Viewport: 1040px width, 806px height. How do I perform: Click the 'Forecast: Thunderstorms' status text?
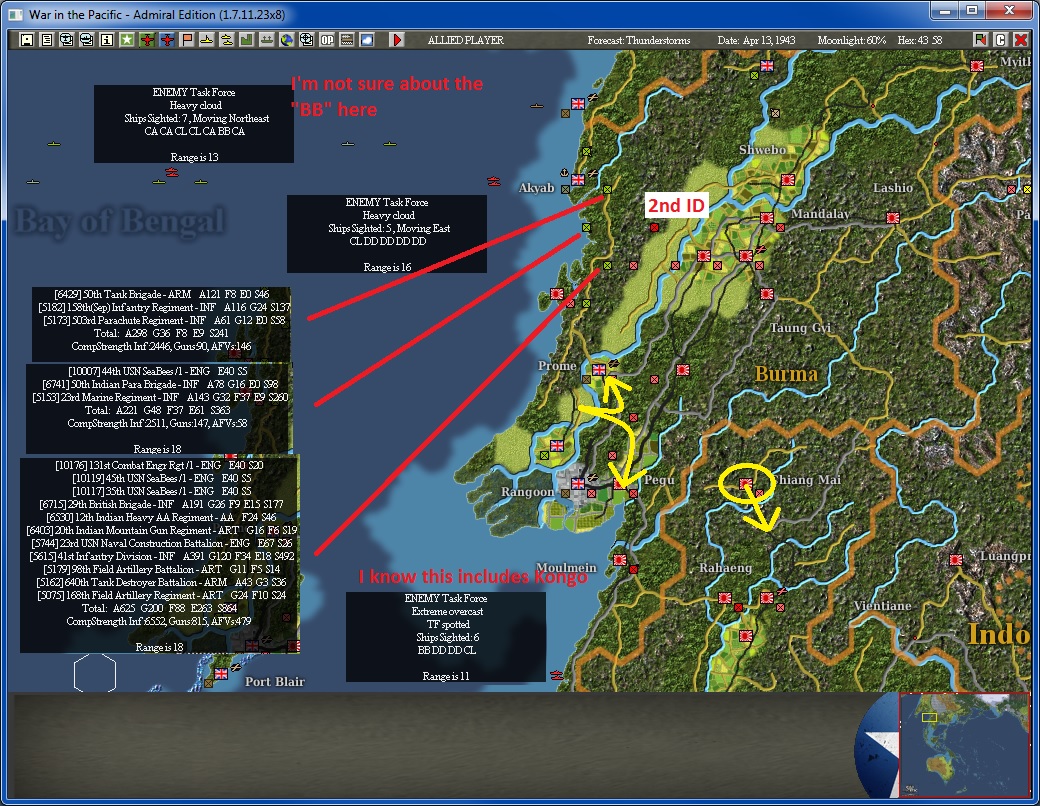[x=639, y=40]
